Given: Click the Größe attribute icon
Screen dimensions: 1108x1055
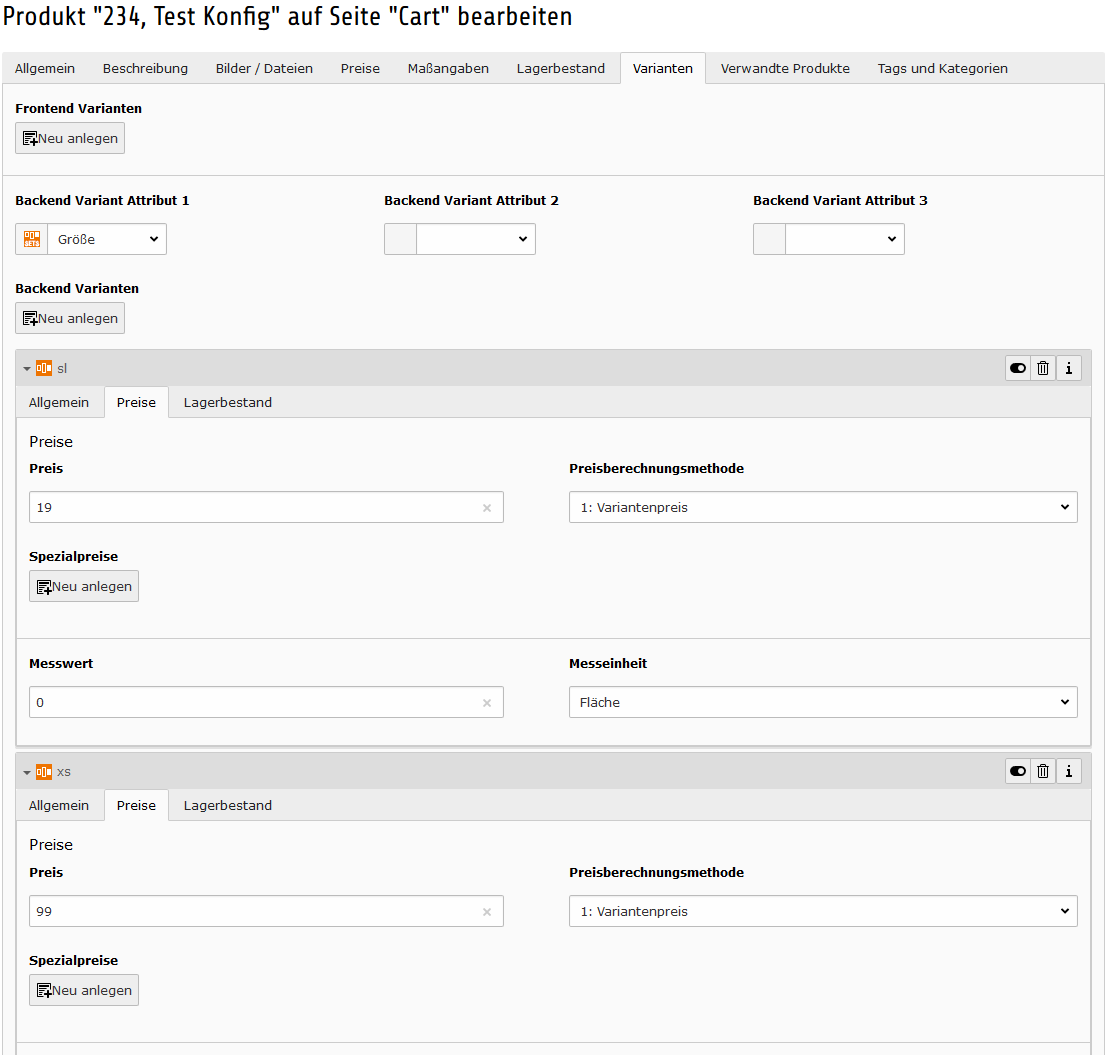Looking at the screenshot, I should point(32,239).
